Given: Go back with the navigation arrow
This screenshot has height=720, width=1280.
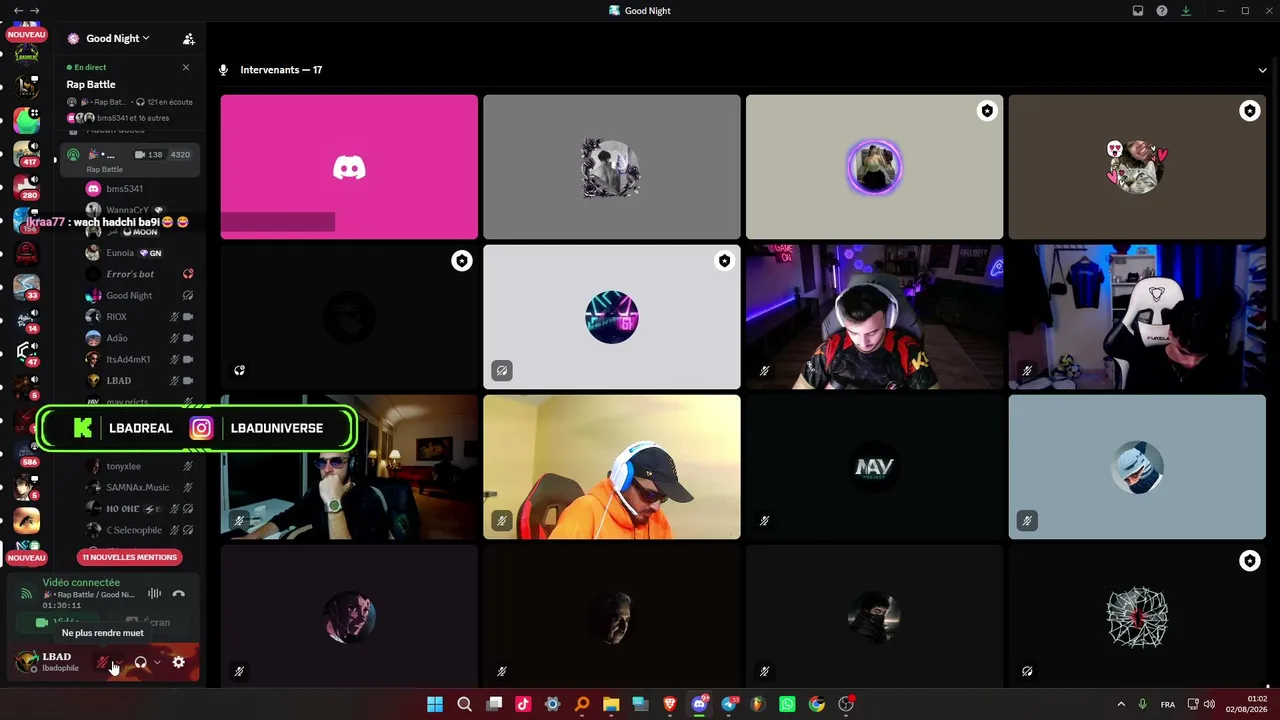Looking at the screenshot, I should coord(18,10).
